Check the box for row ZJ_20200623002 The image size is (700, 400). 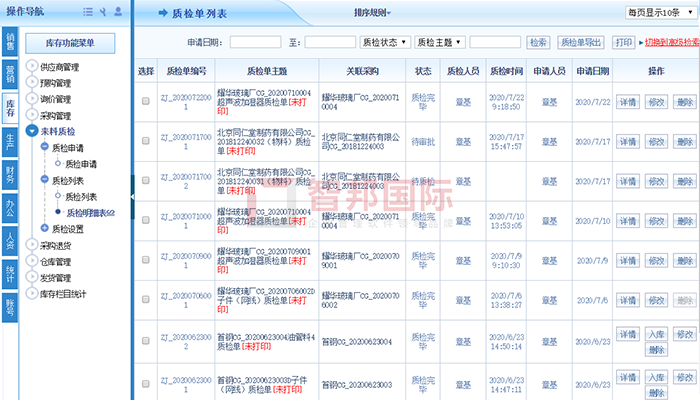click(146, 341)
